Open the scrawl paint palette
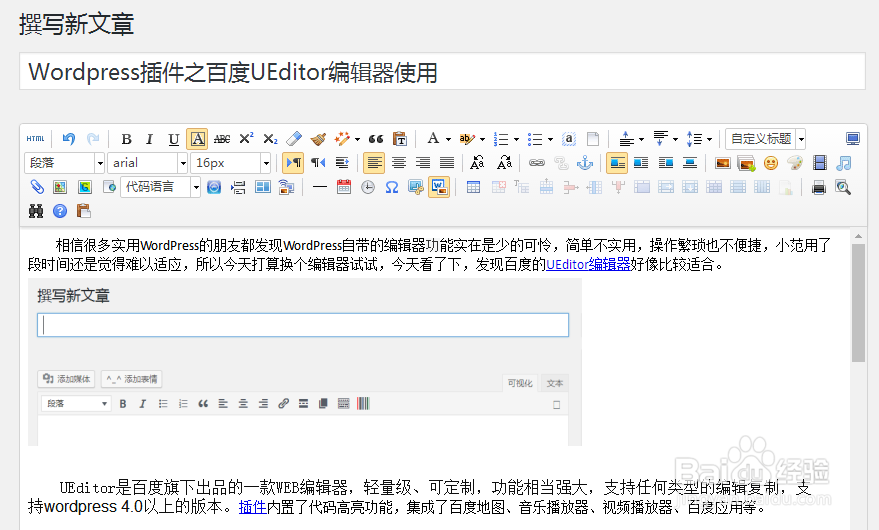 [795, 163]
